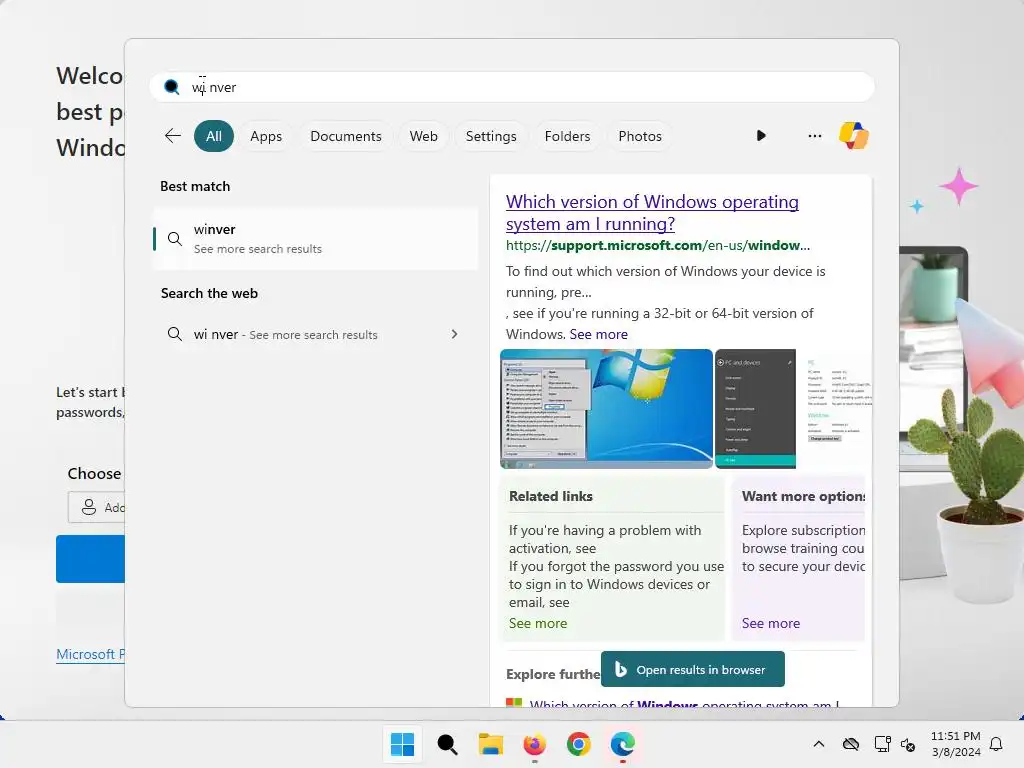The height and width of the screenshot is (768, 1024).
Task: Click the Microsoft link in background window
Action: 90,654
